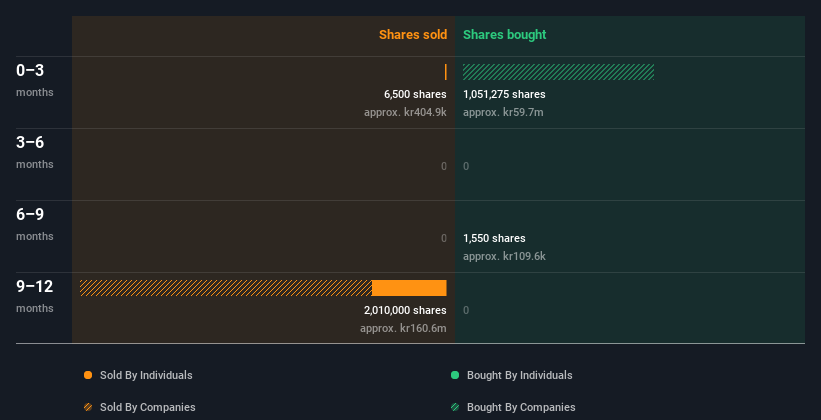Image resolution: width=821 pixels, height=420 pixels.
Task: Select the Bought By Individuals legend label
Action: coord(519,375)
